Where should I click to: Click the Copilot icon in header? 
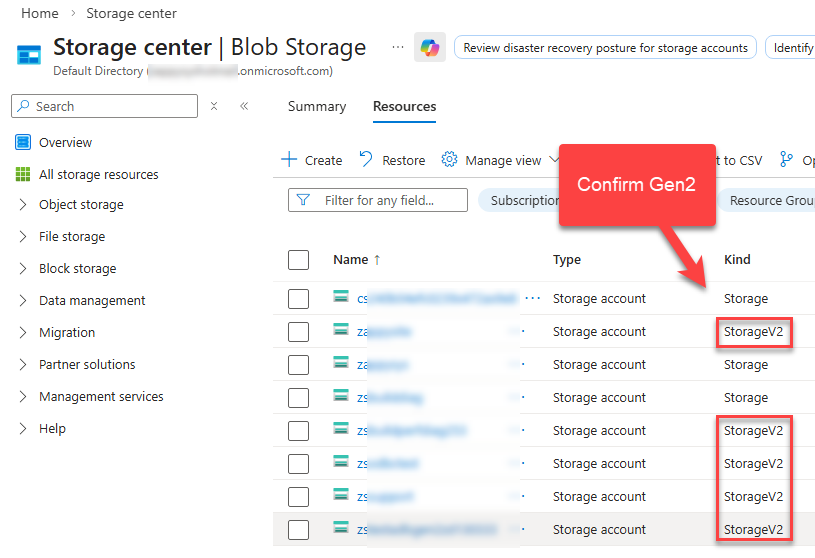coord(430,47)
